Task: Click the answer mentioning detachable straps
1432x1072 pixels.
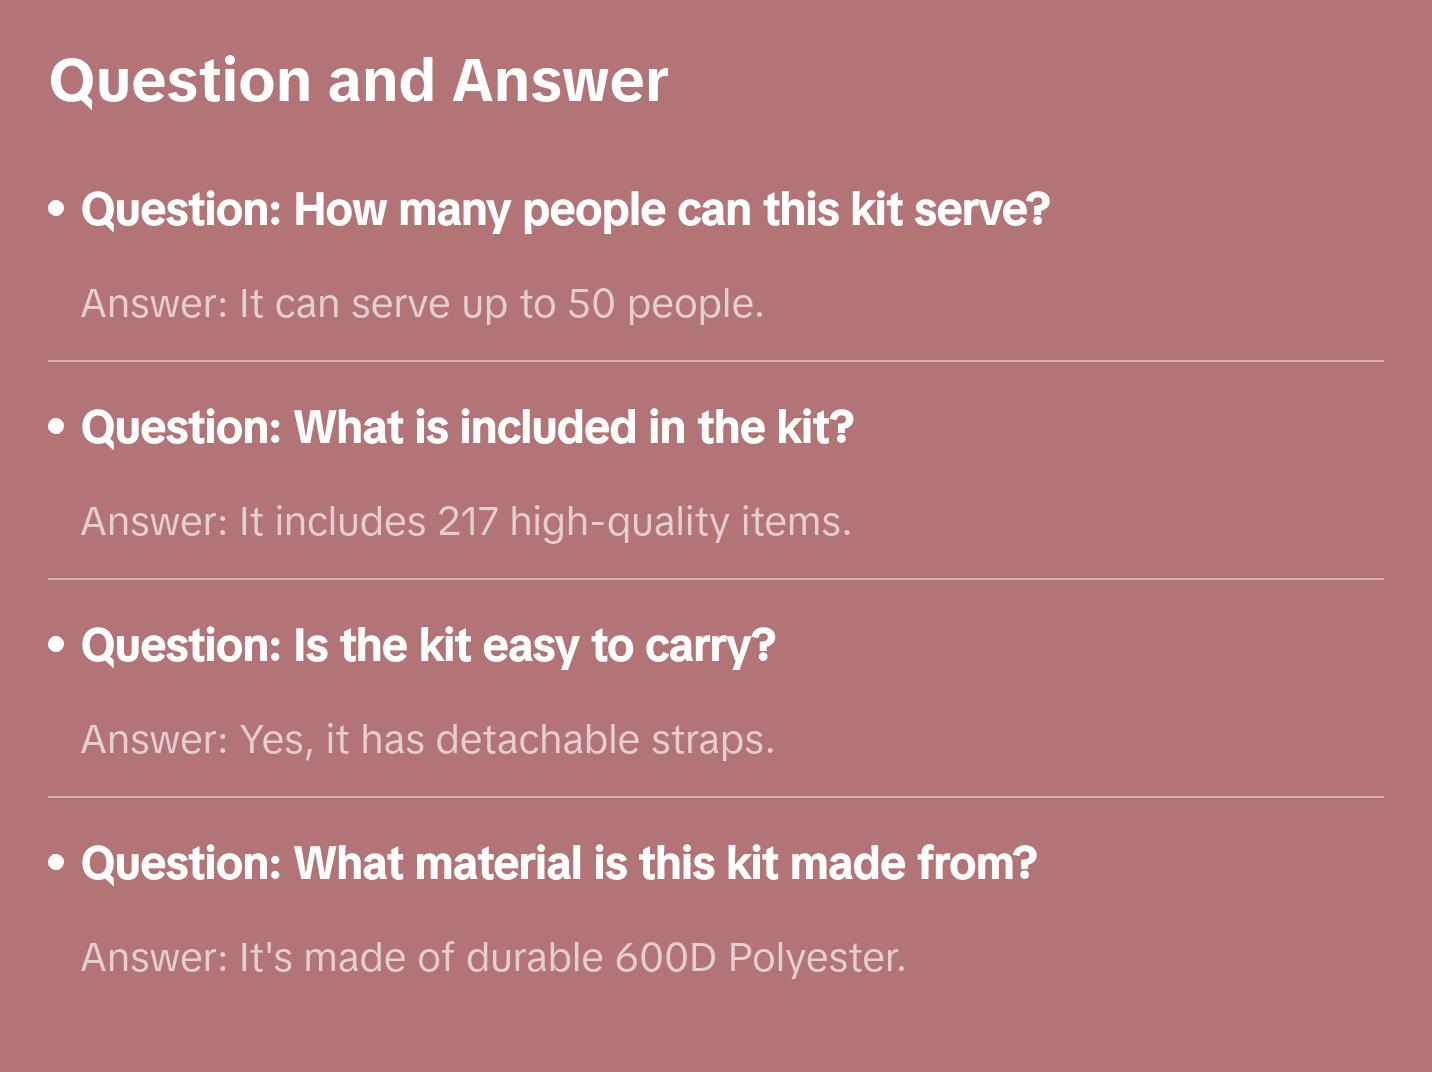Action: (428, 740)
